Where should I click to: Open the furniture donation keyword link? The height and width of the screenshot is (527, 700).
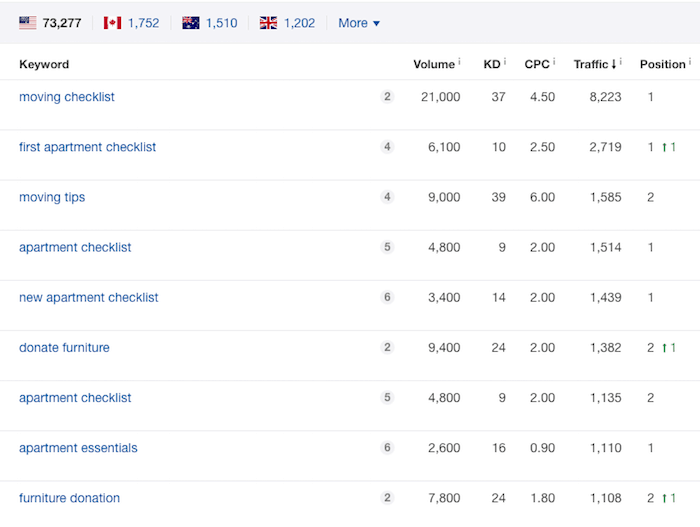point(70,498)
